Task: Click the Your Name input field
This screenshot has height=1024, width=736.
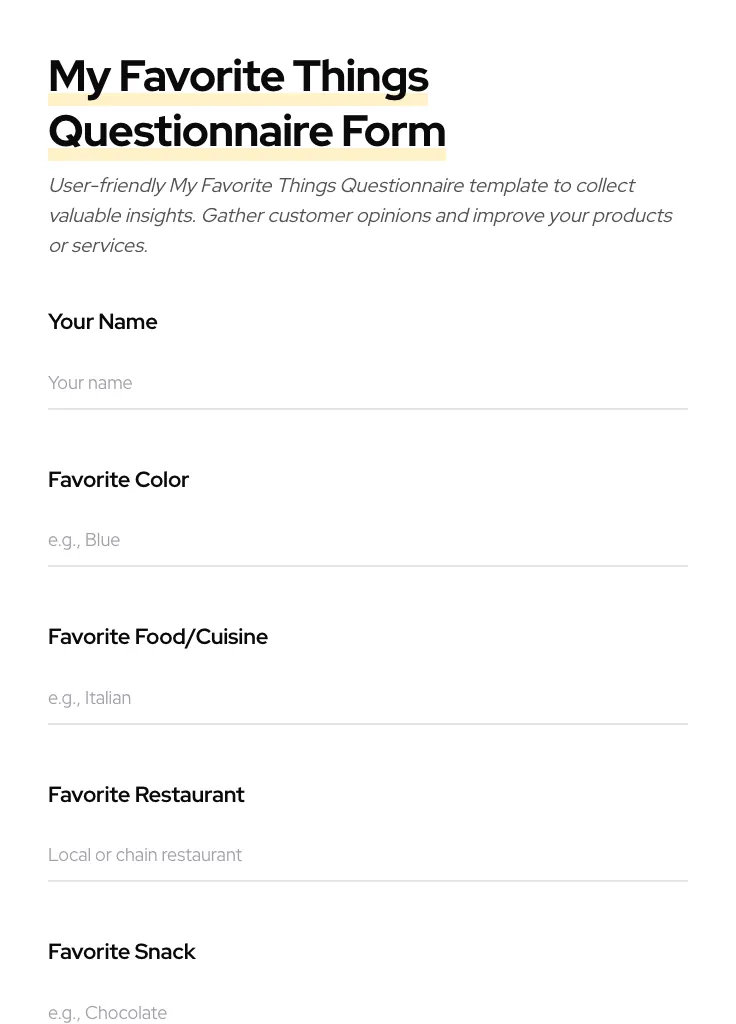Action: (368, 383)
